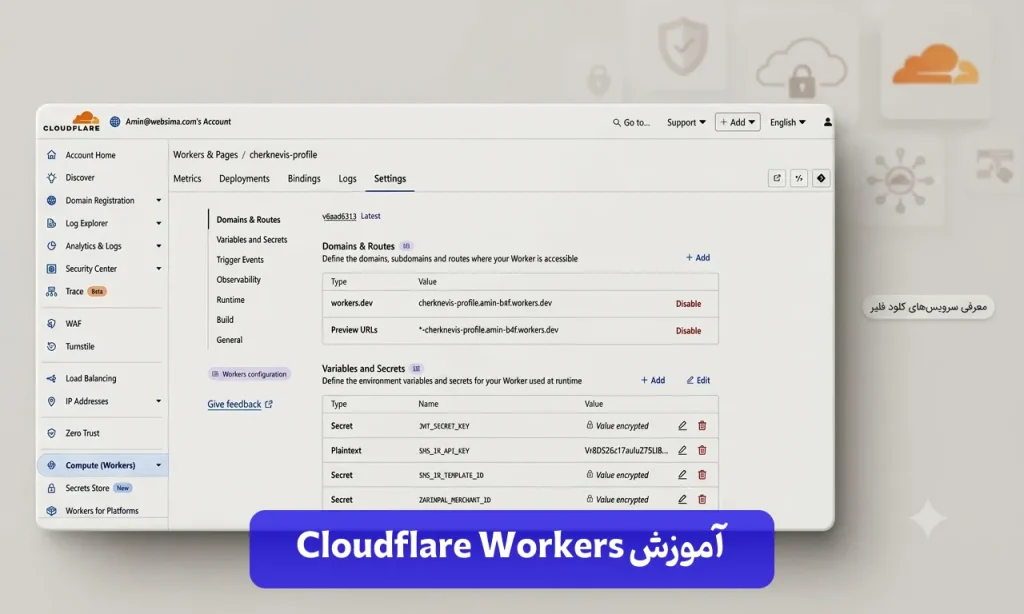Edit the ZARINPAL_MERCHANT_ID pencil icon

(682, 499)
